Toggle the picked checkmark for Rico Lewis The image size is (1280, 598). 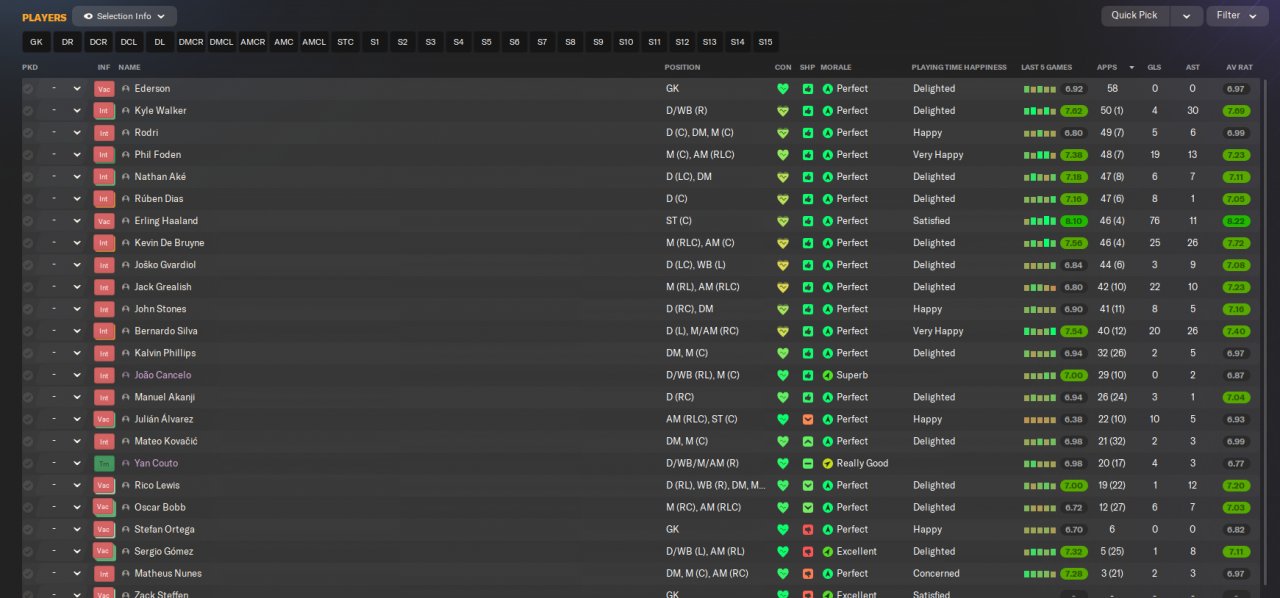pos(28,485)
